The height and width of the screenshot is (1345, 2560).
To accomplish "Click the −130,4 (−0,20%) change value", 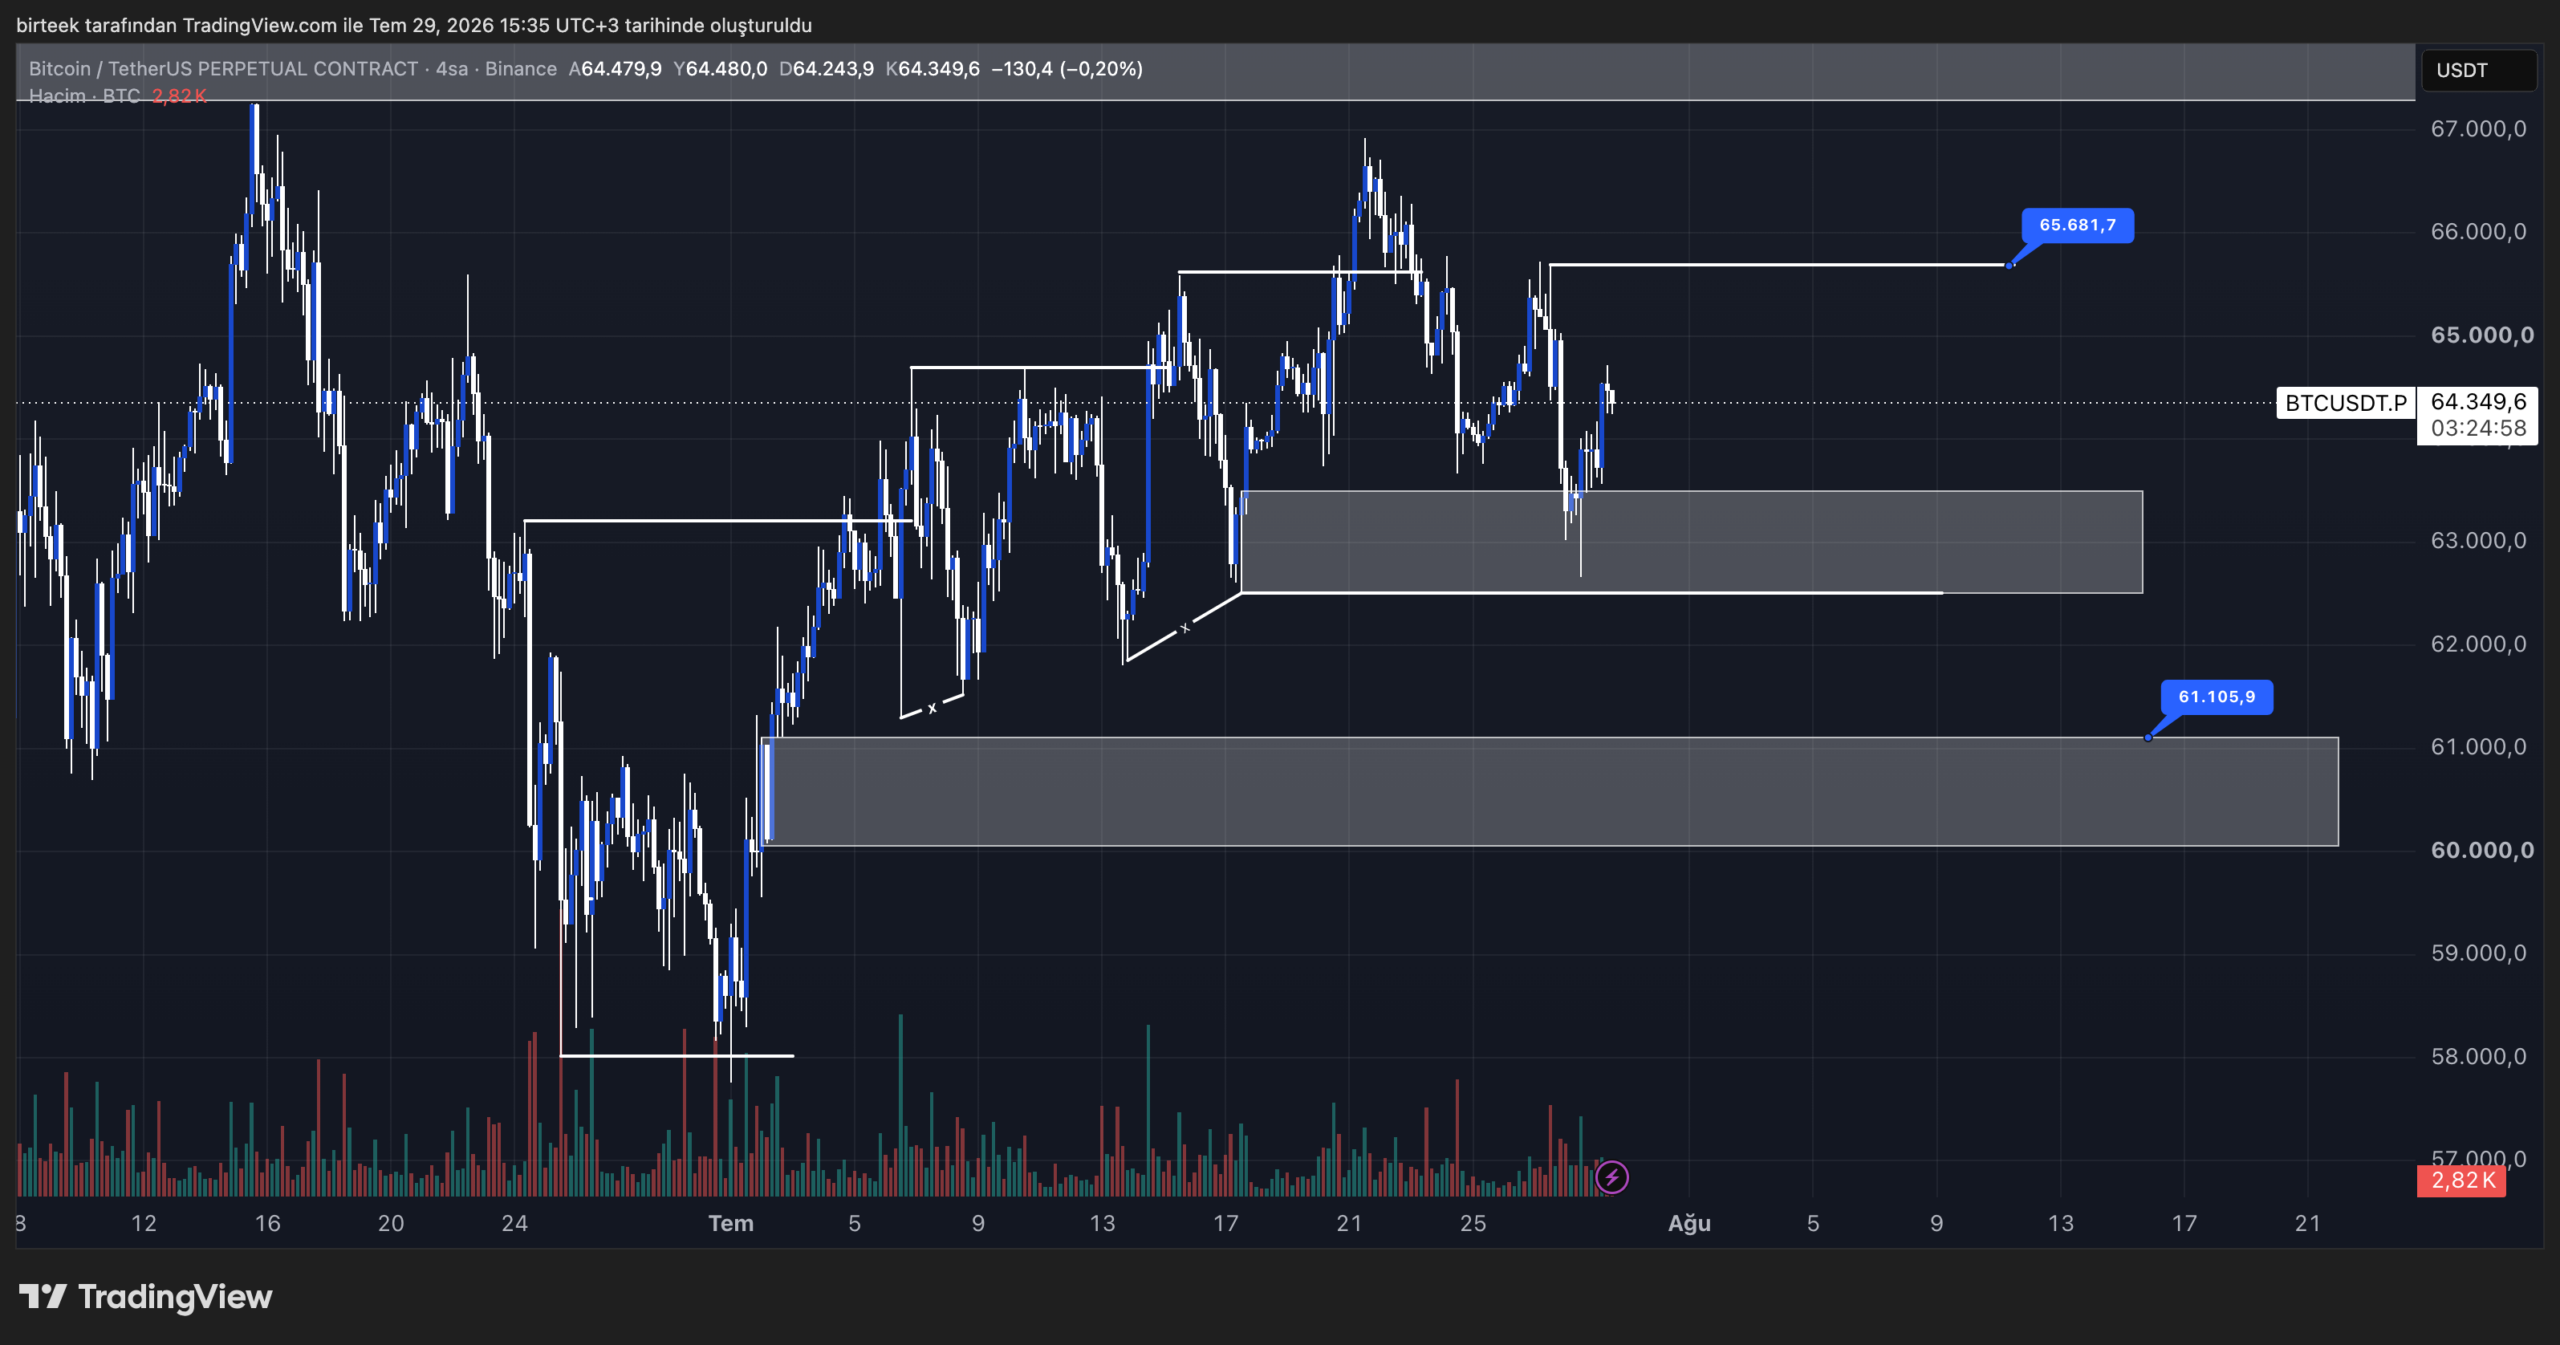I will click(x=1067, y=68).
